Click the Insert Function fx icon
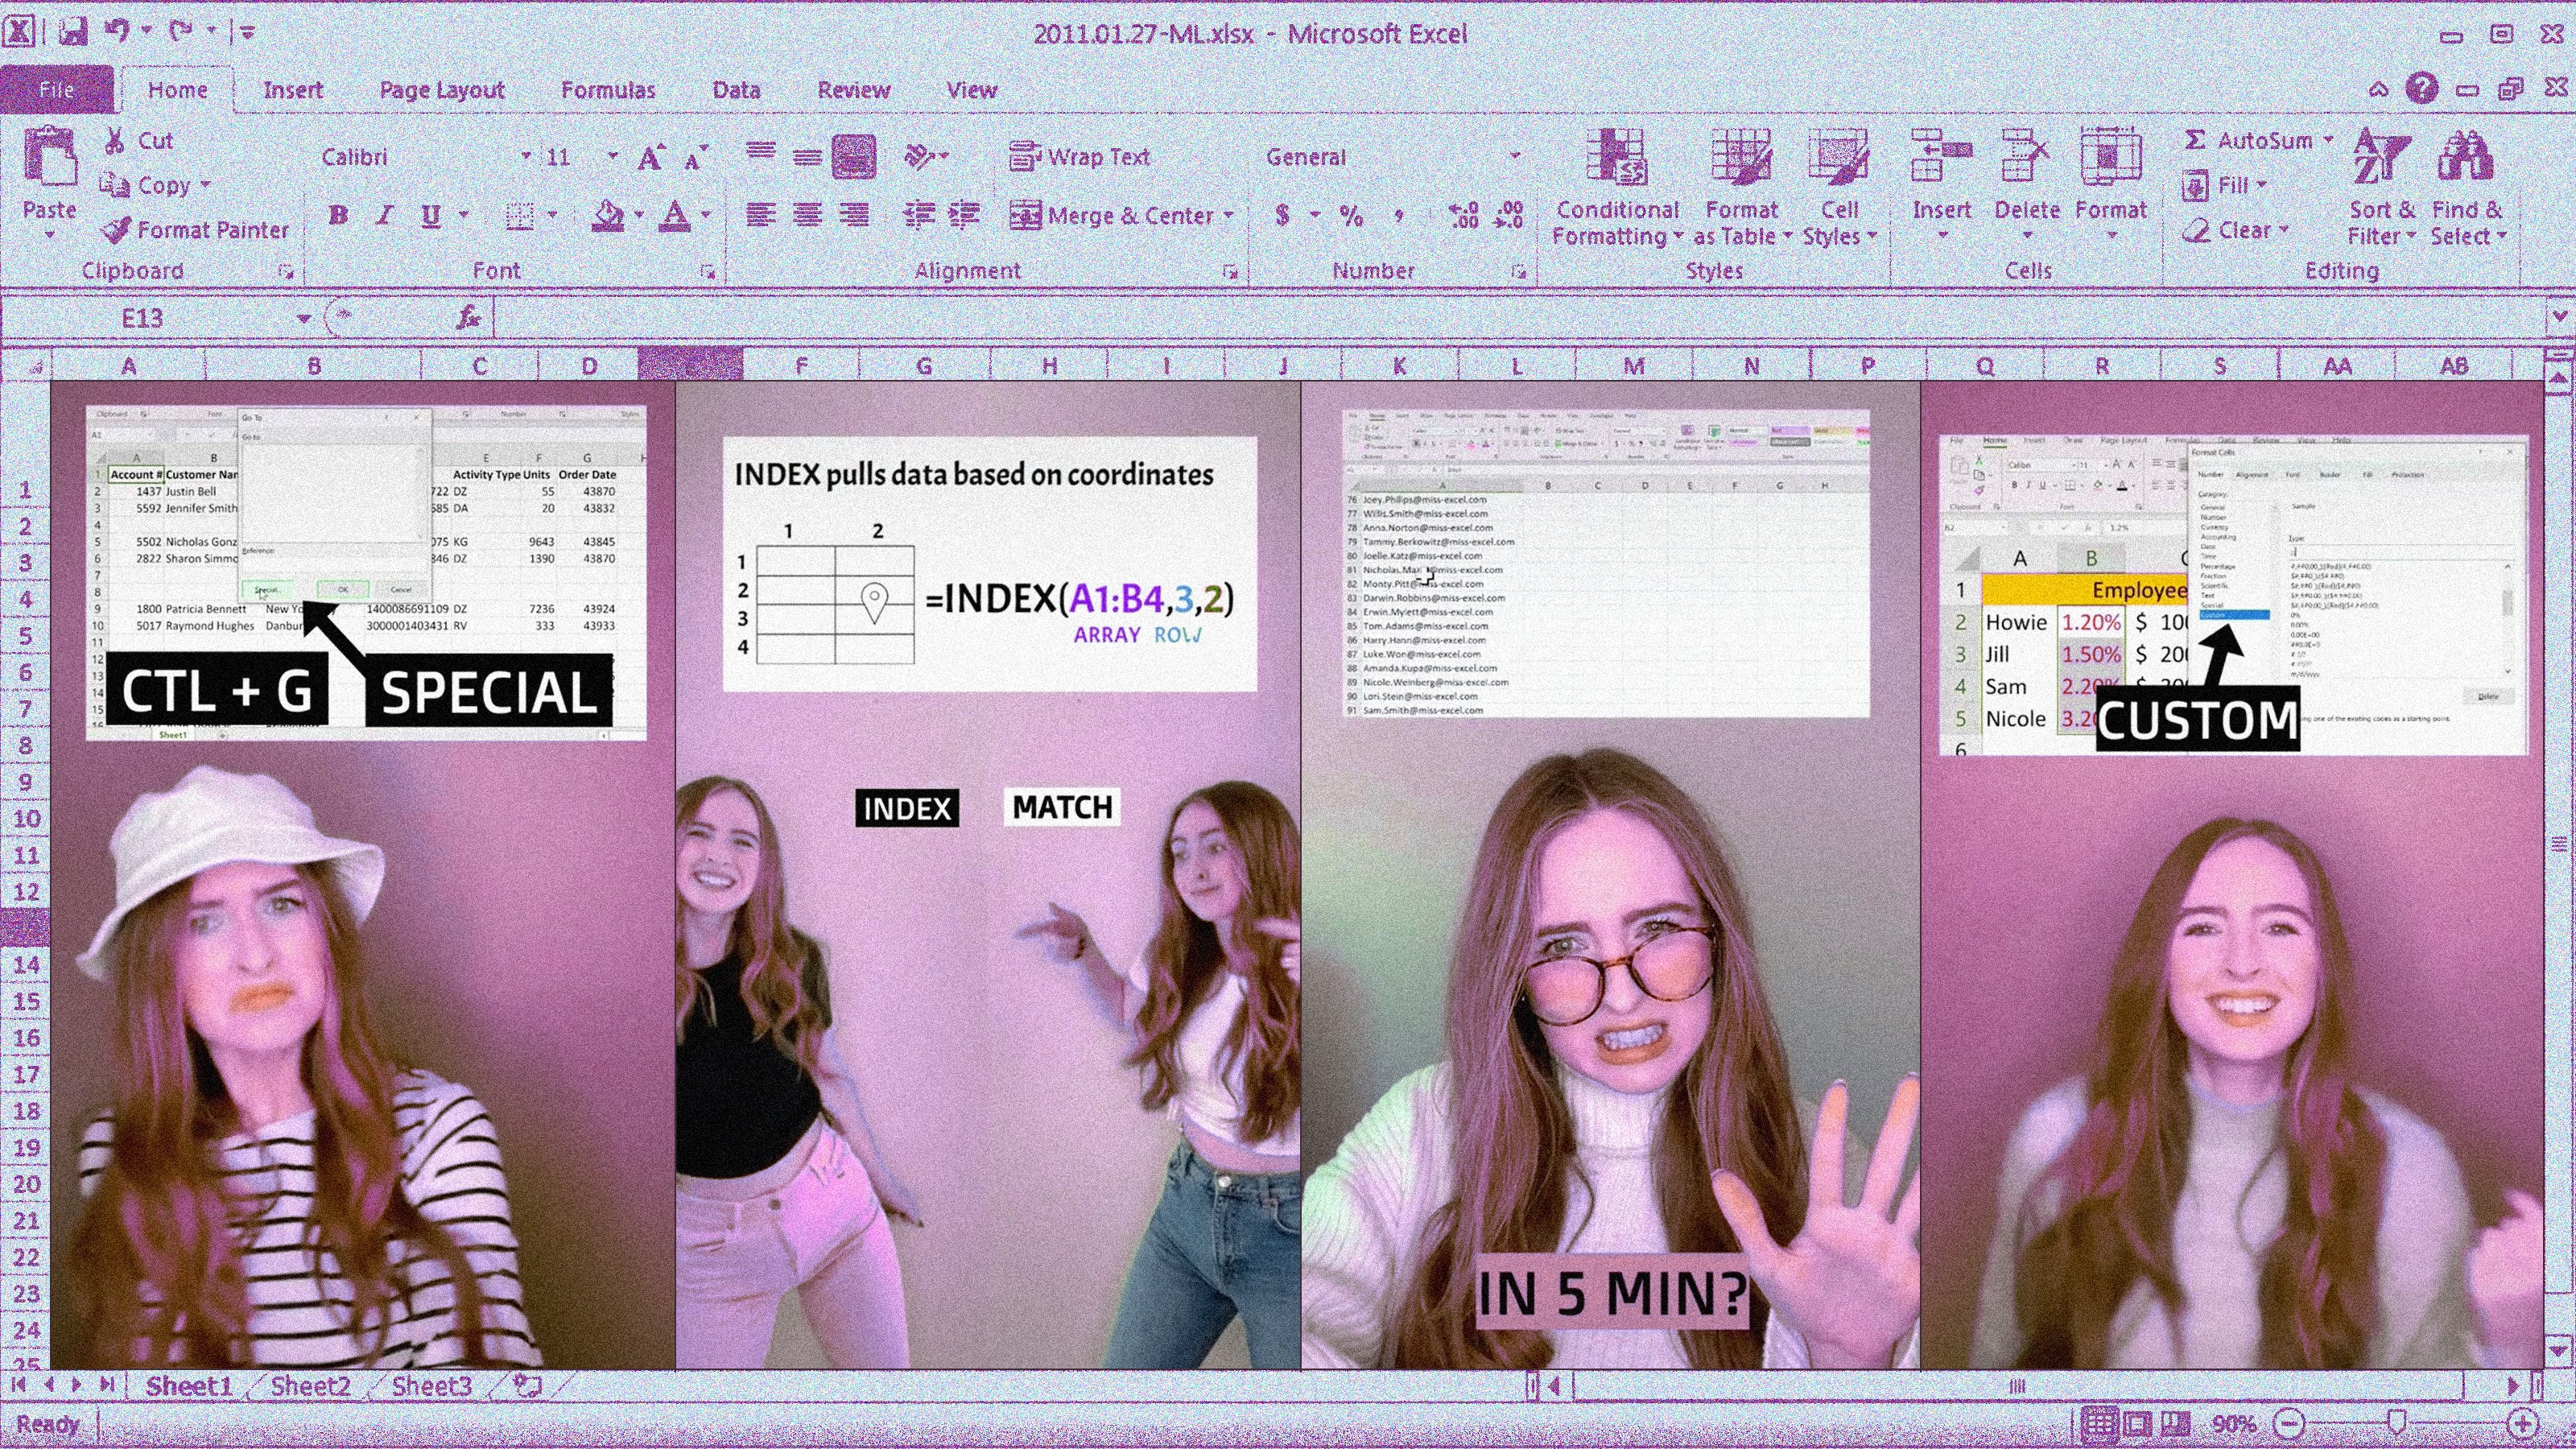2576x1449 pixels. (x=468, y=318)
